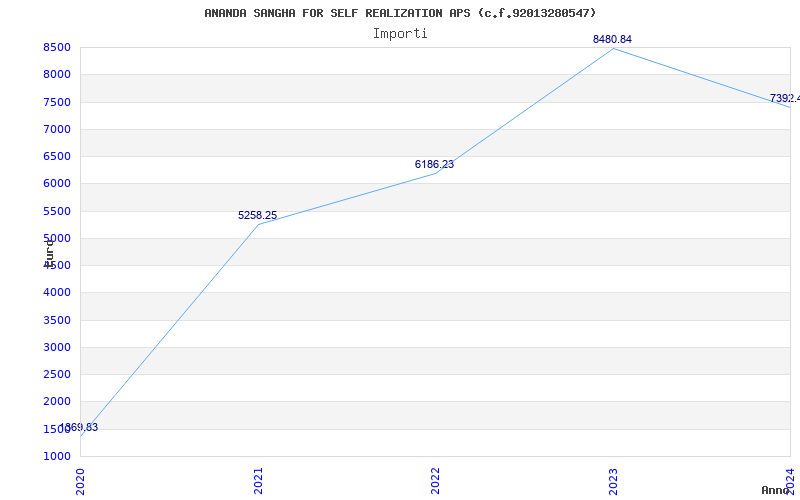Click the 2024 x-axis label
This screenshot has width=800, height=500.
click(790, 481)
